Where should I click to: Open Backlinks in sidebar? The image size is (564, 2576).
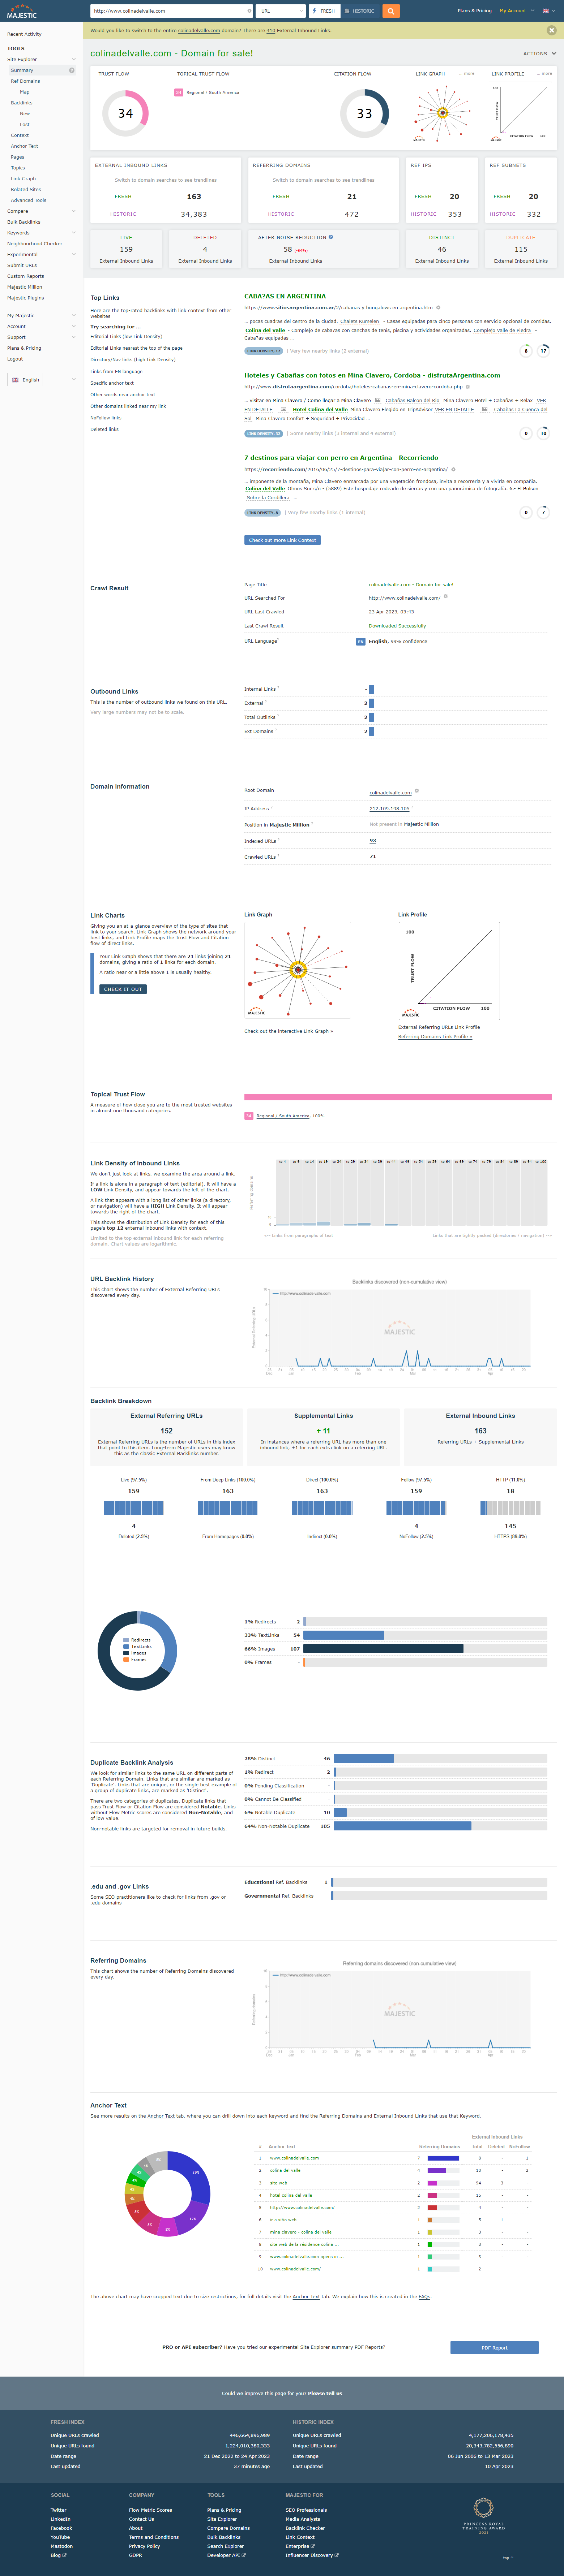point(21,103)
